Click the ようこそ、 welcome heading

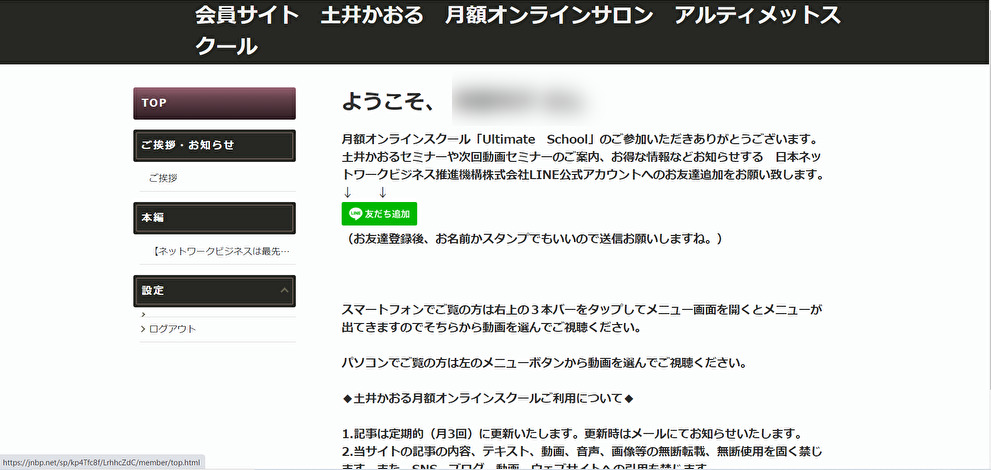(x=387, y=101)
